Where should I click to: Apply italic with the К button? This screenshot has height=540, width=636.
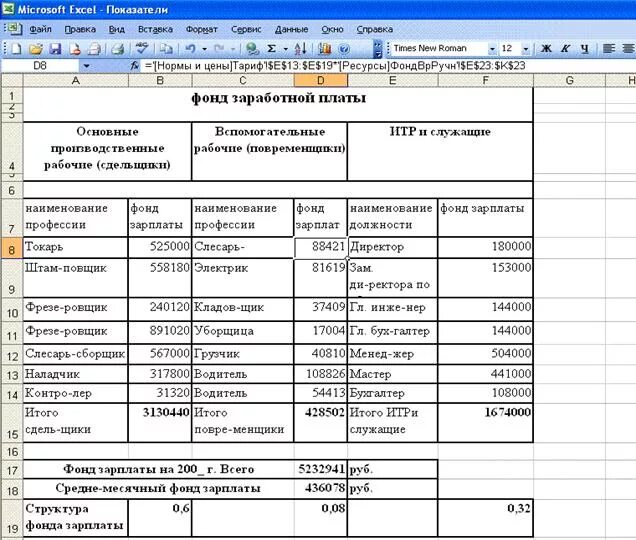[x=565, y=49]
